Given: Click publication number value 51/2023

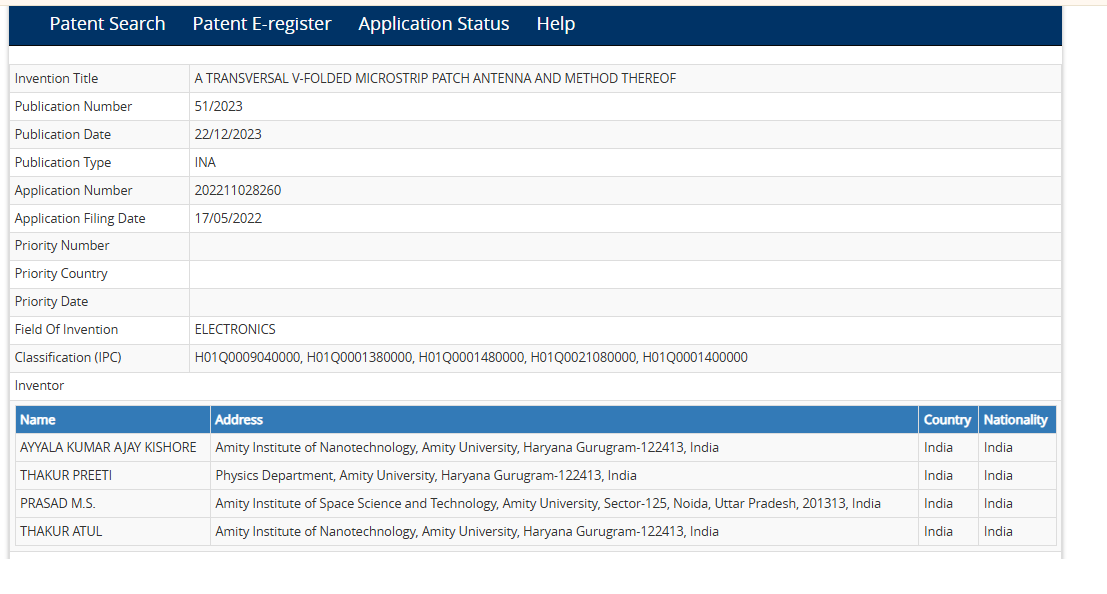Looking at the screenshot, I should pyautogui.click(x=218, y=107).
